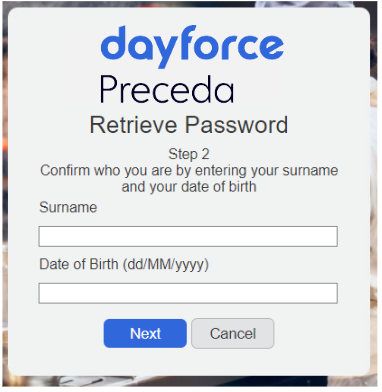The height and width of the screenshot is (392, 382).
Task: Cancel the password retrieval
Action: pos(233,333)
